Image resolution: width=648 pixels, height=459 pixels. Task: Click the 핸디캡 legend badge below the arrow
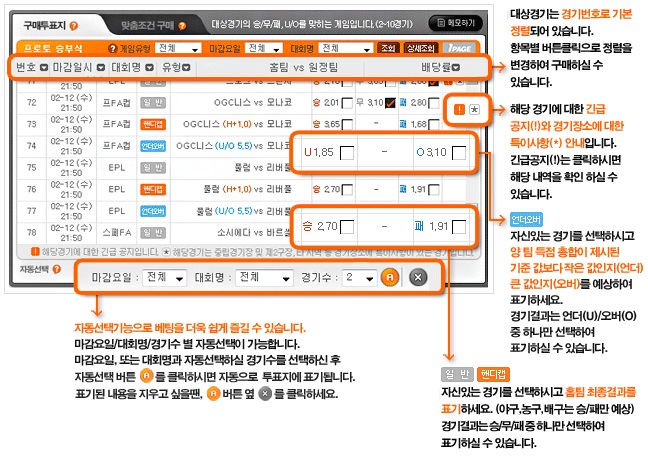(x=493, y=375)
